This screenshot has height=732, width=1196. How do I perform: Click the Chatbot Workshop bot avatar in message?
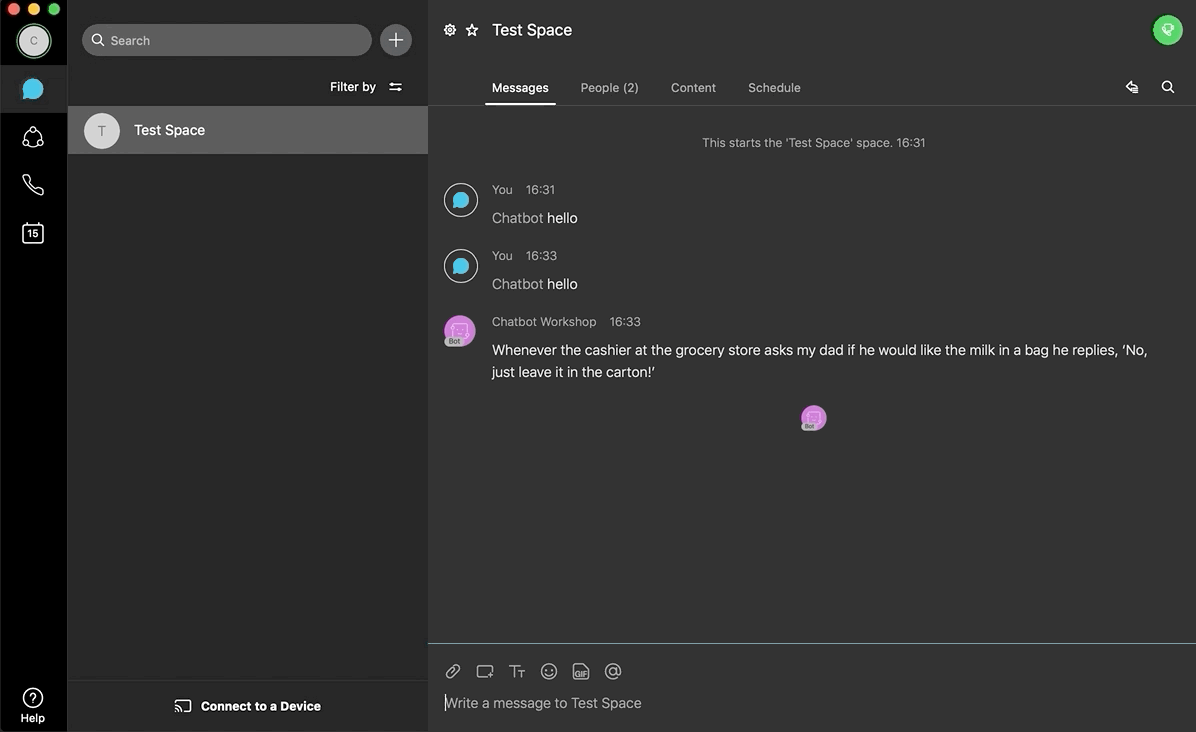460,331
